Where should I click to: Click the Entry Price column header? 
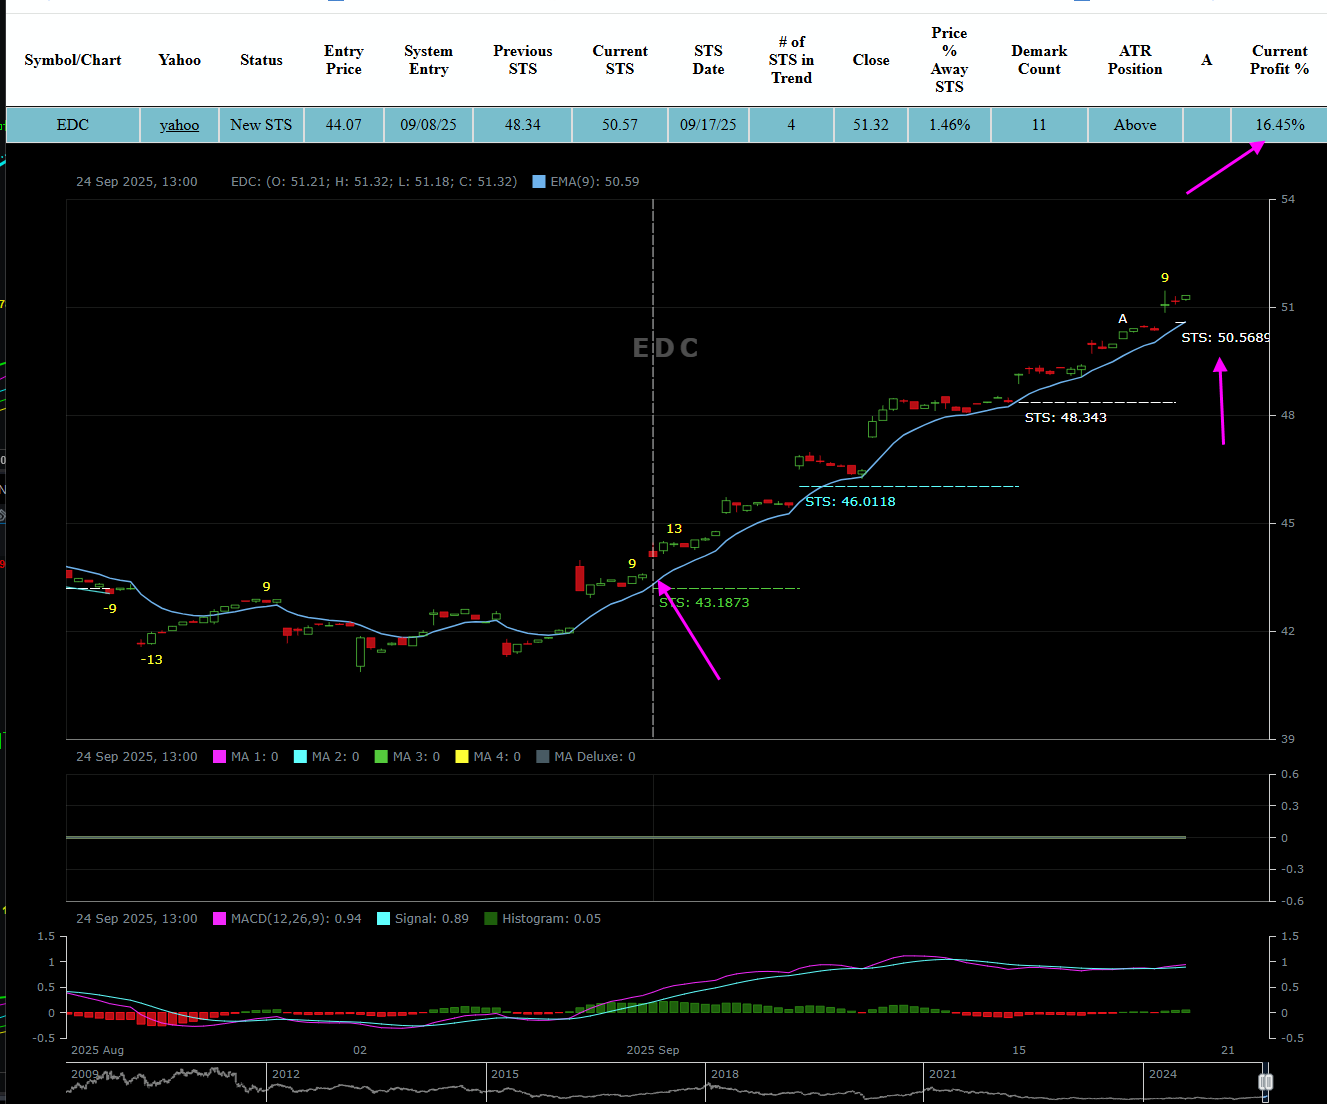[343, 60]
